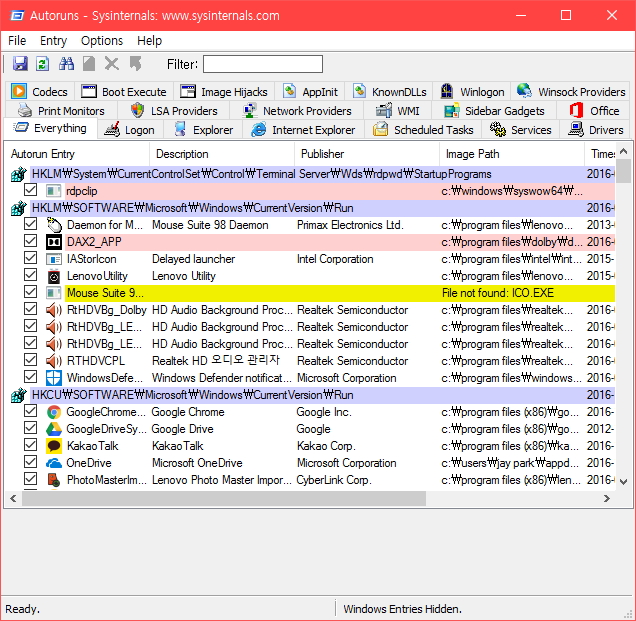Open the Help menu

pyautogui.click(x=149, y=41)
